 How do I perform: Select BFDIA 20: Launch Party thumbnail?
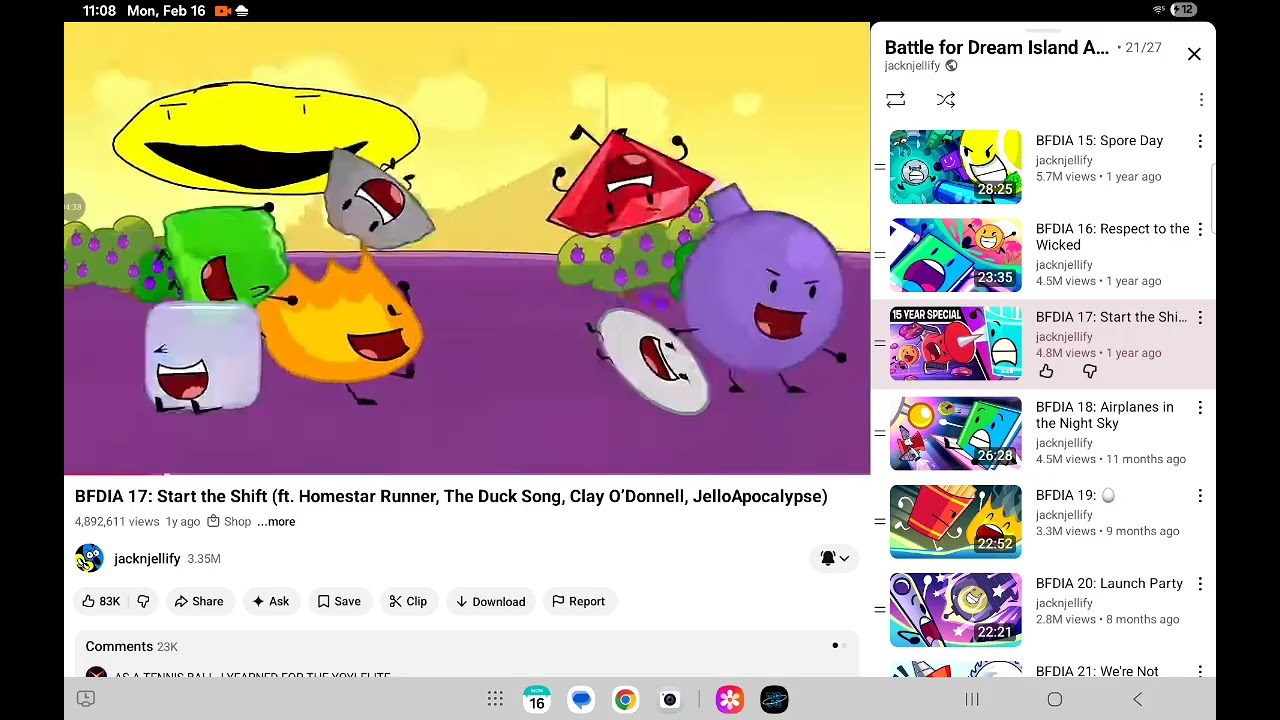tap(956, 609)
